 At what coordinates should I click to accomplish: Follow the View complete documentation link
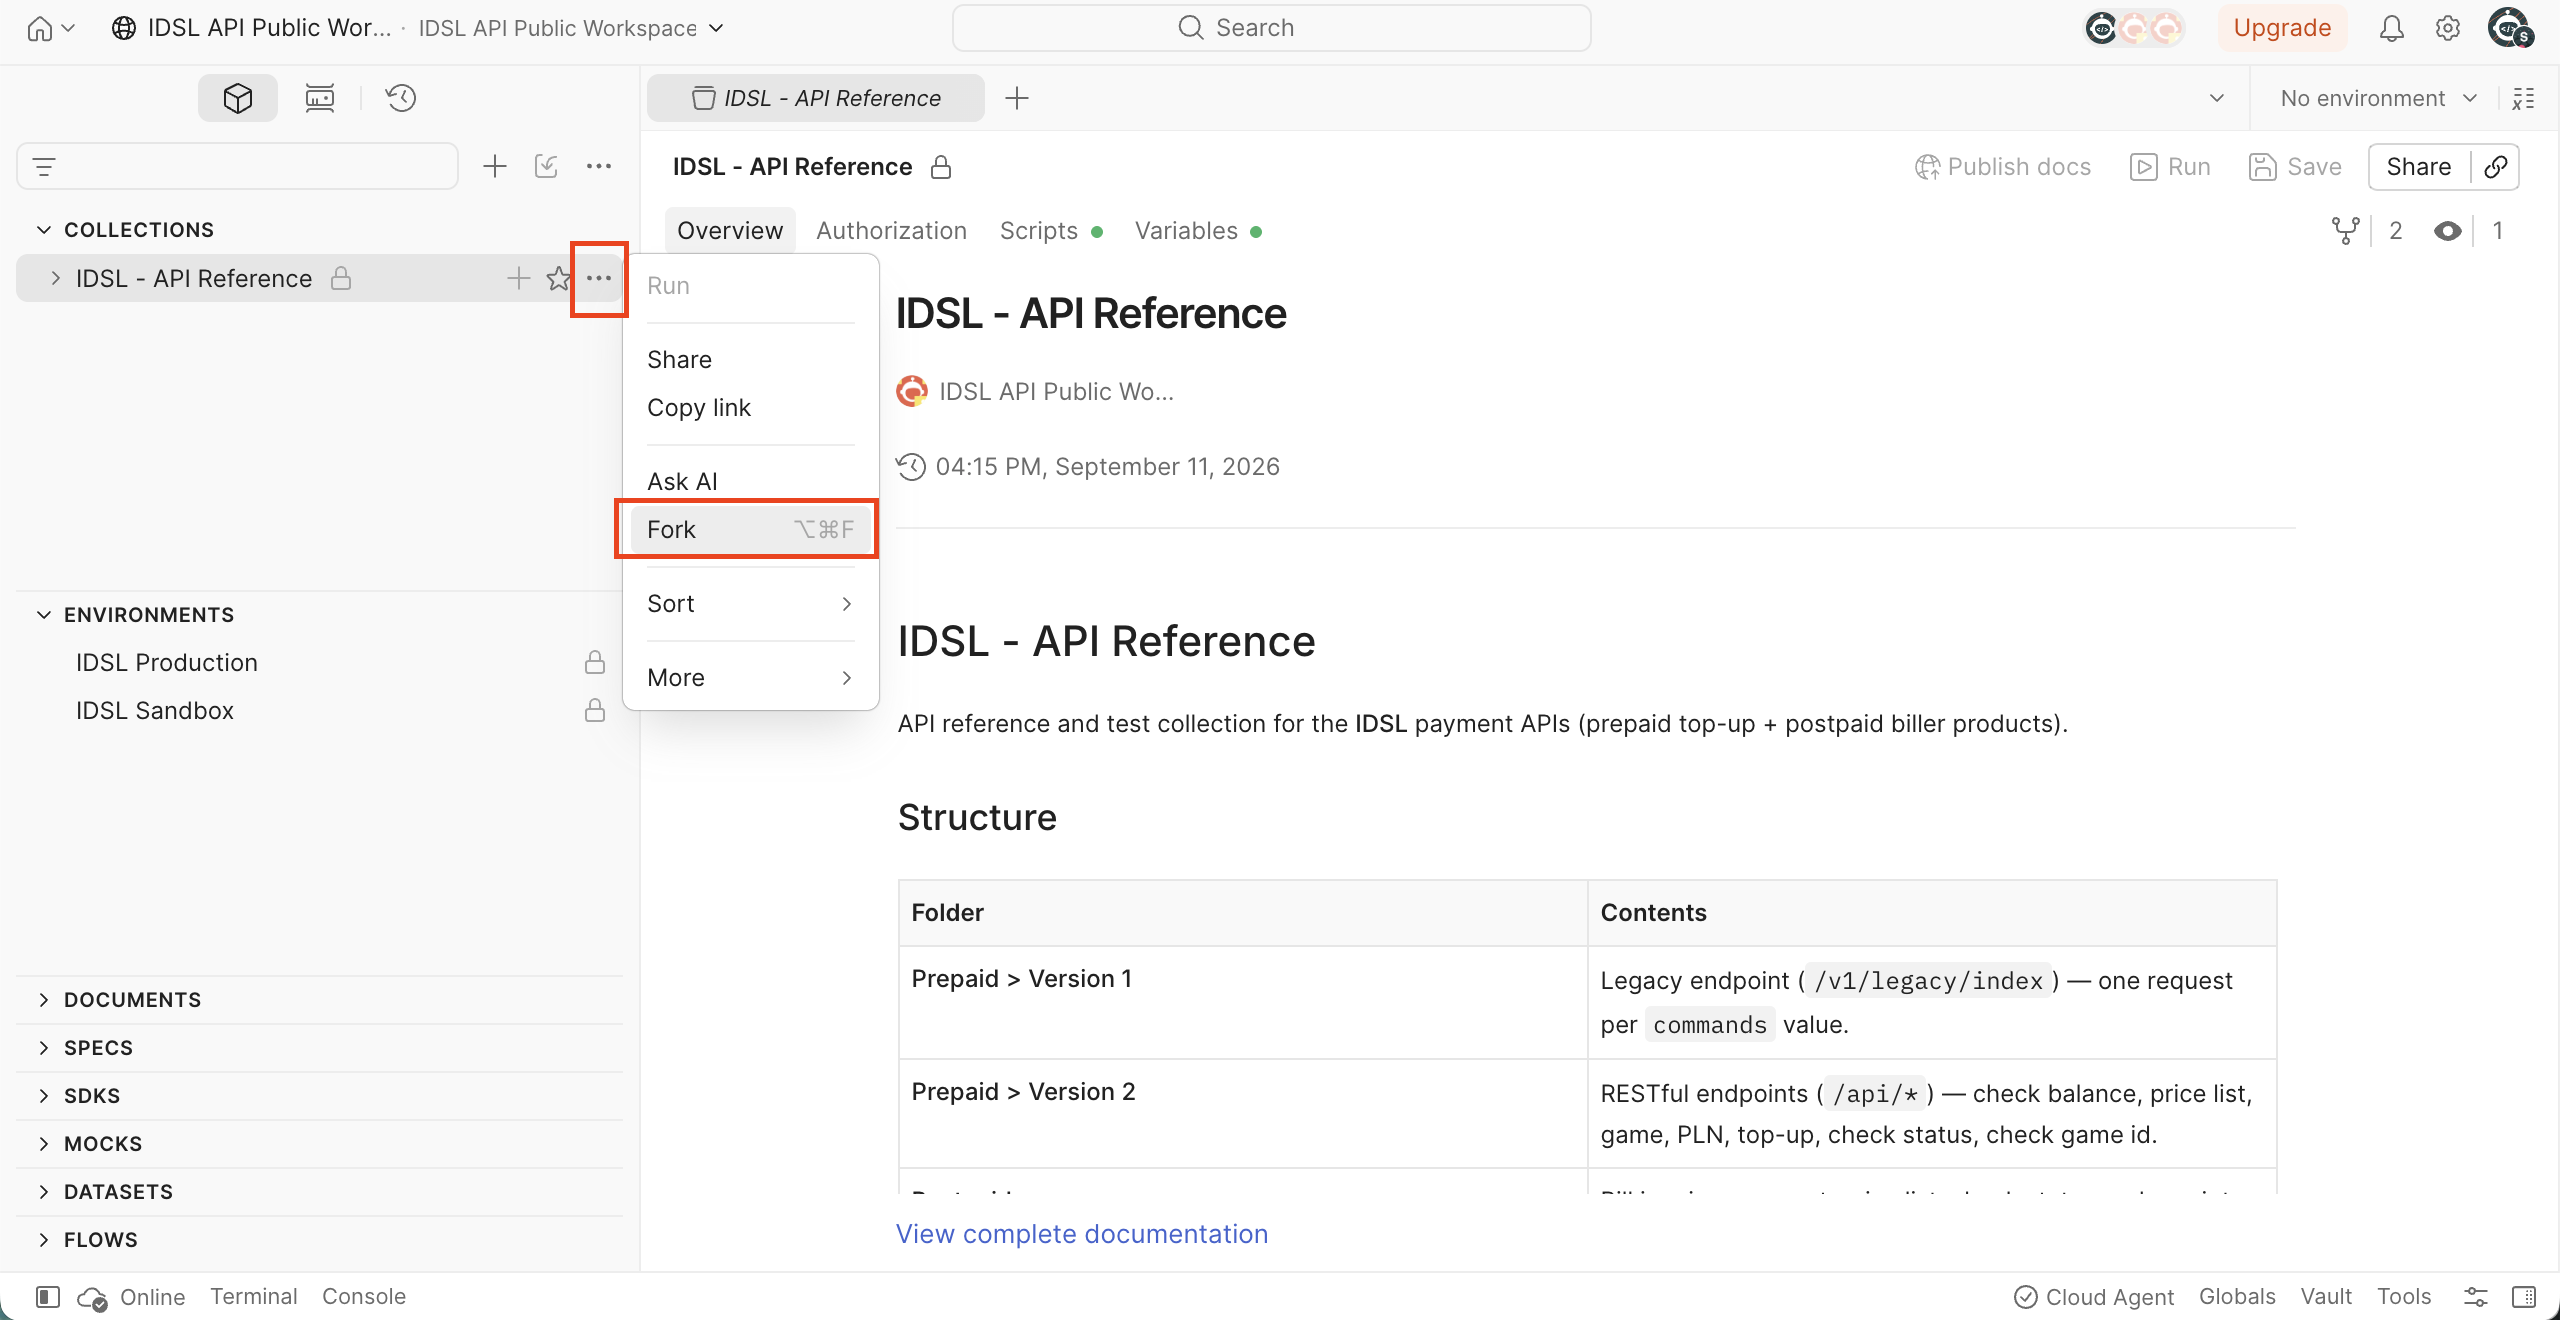point(1081,1234)
